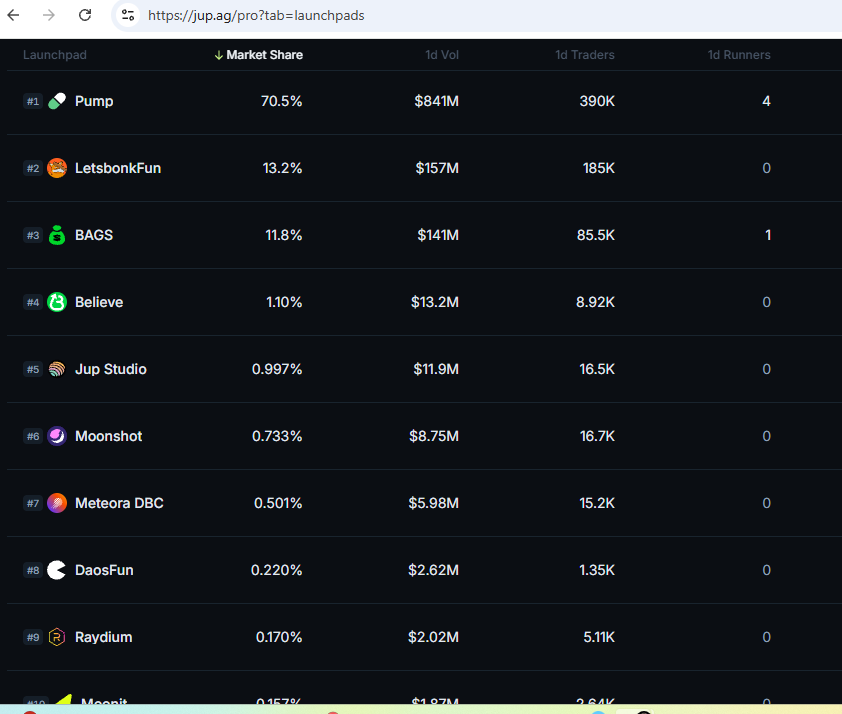Click the jup.ag URL address field

click(256, 16)
